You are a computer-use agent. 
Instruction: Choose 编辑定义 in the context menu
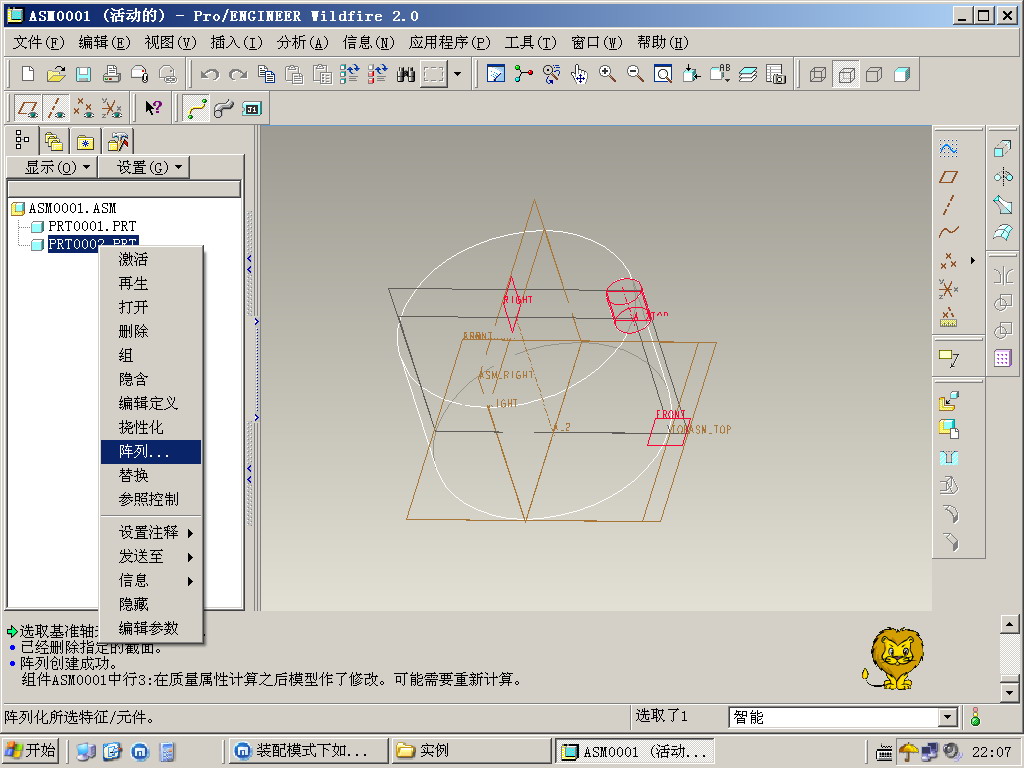tap(151, 403)
